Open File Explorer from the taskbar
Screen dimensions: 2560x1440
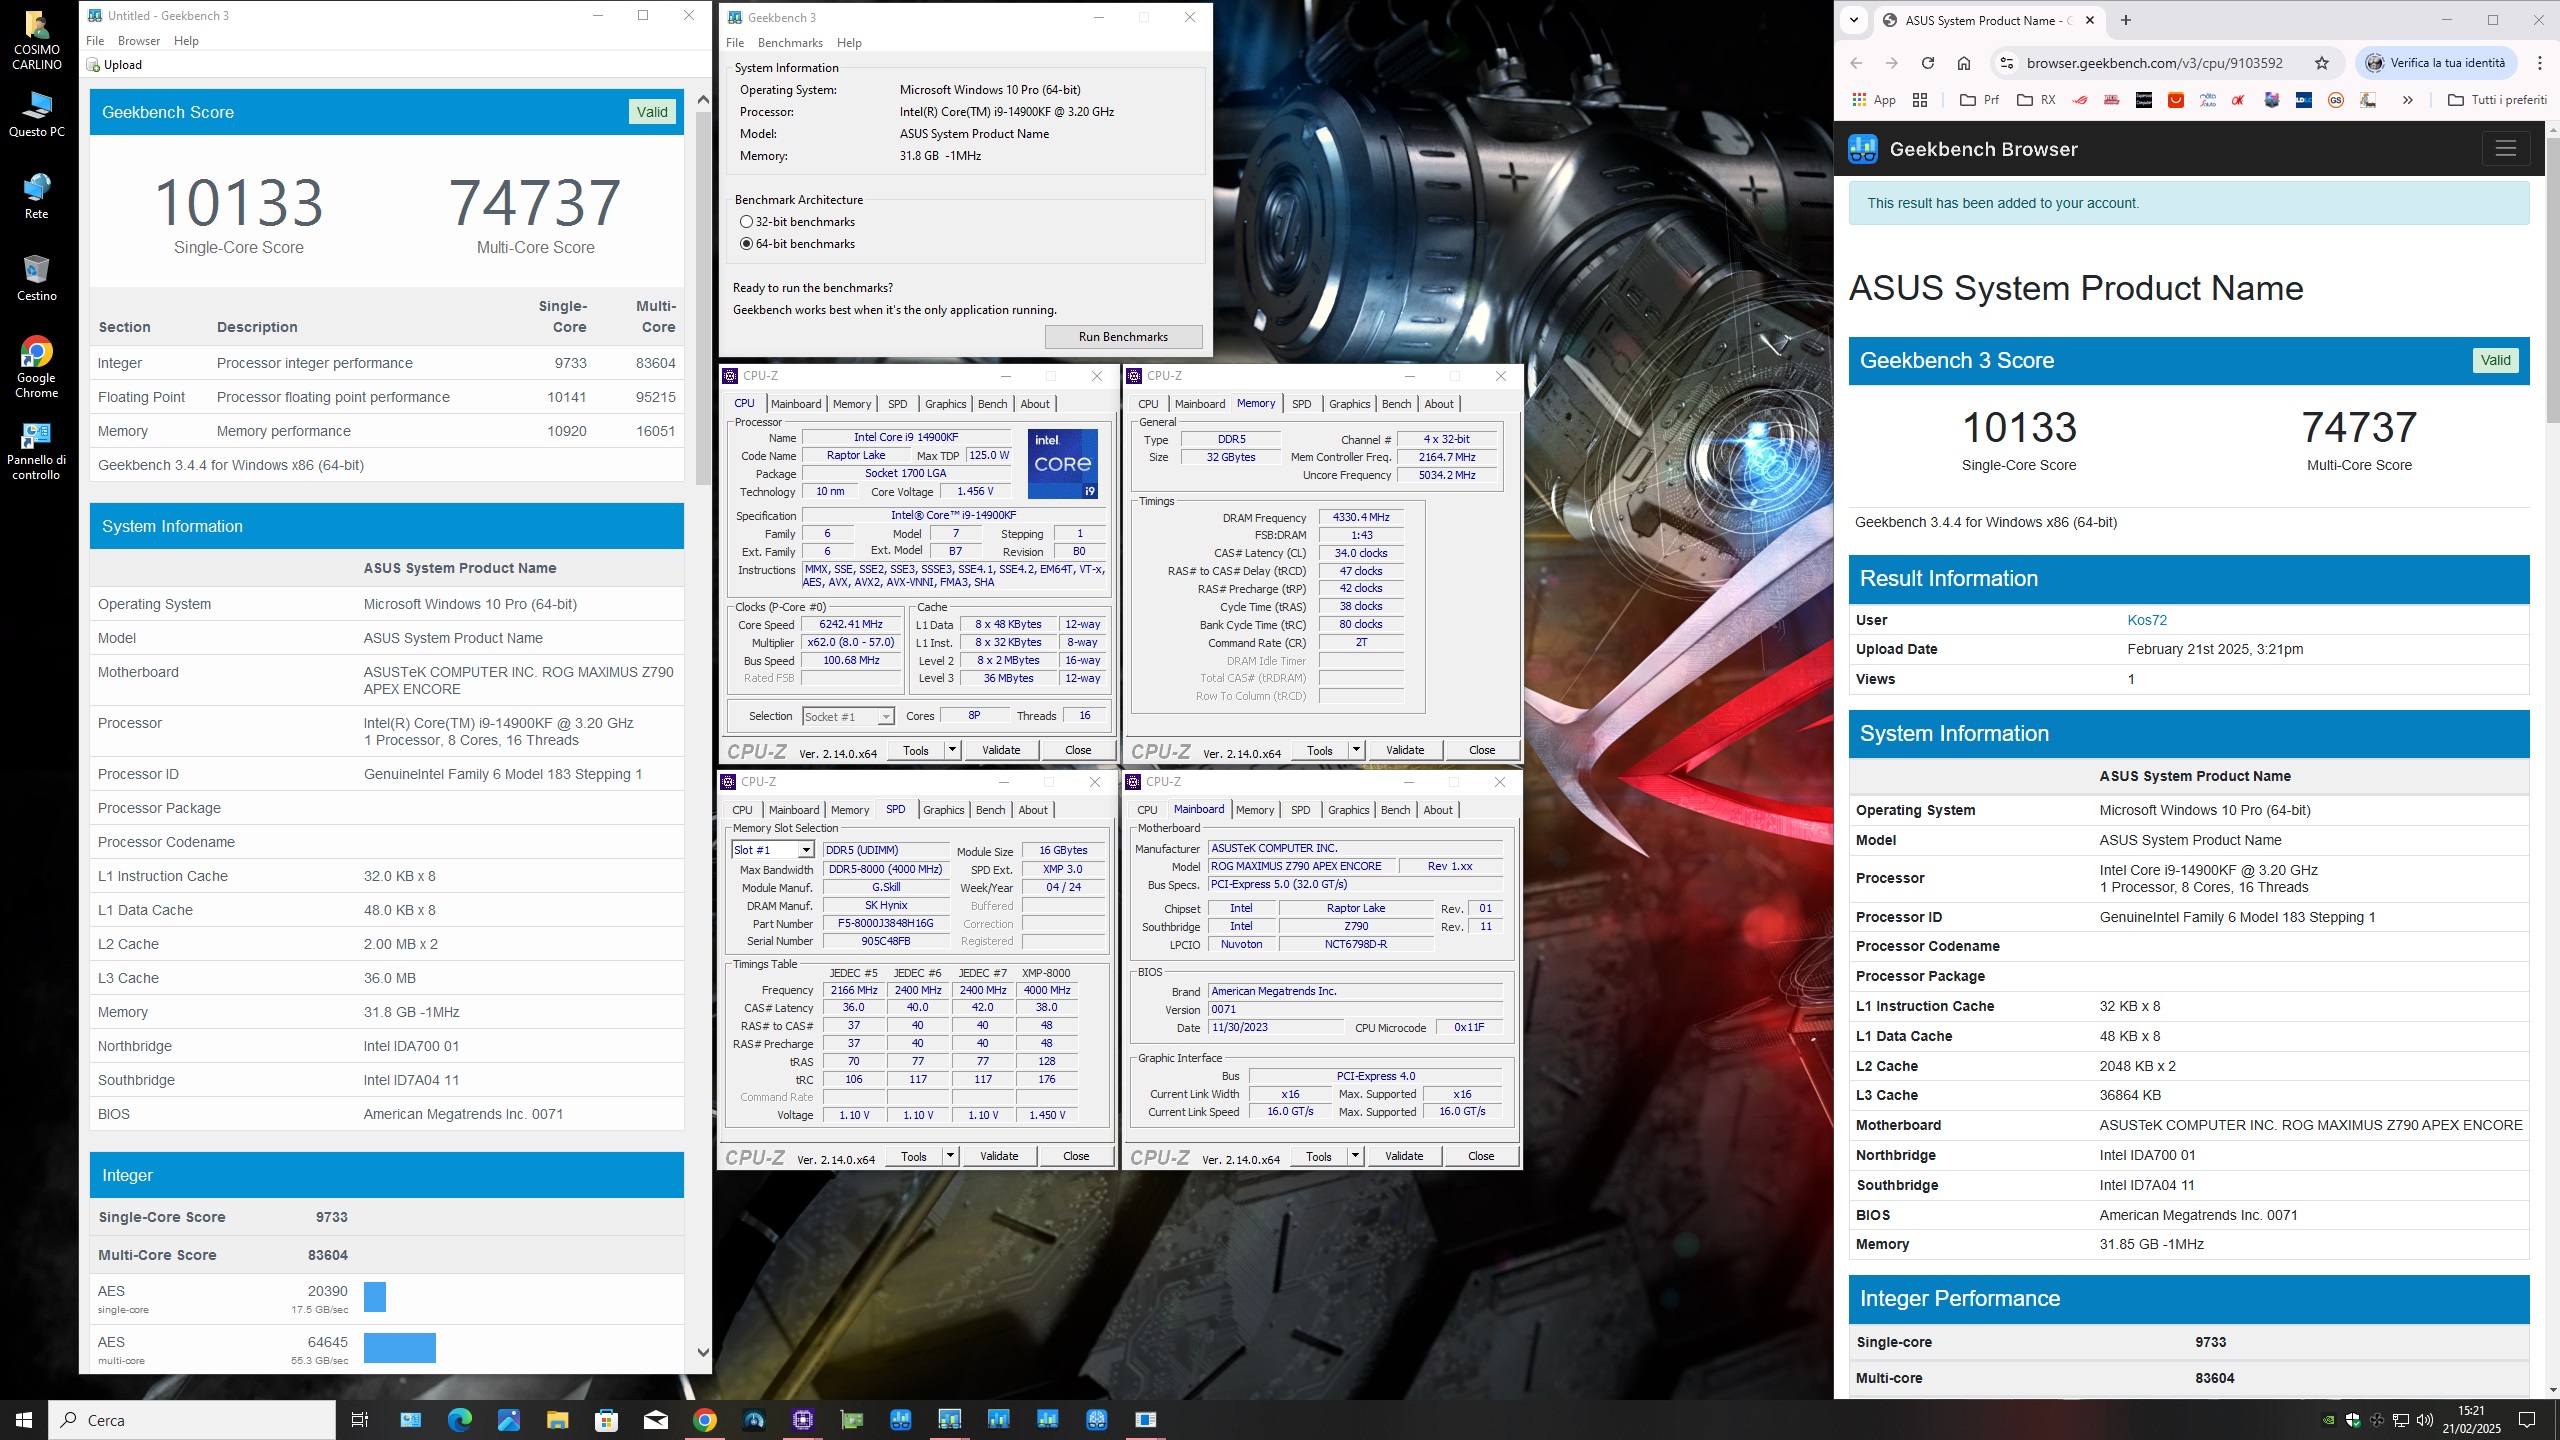coord(557,1420)
